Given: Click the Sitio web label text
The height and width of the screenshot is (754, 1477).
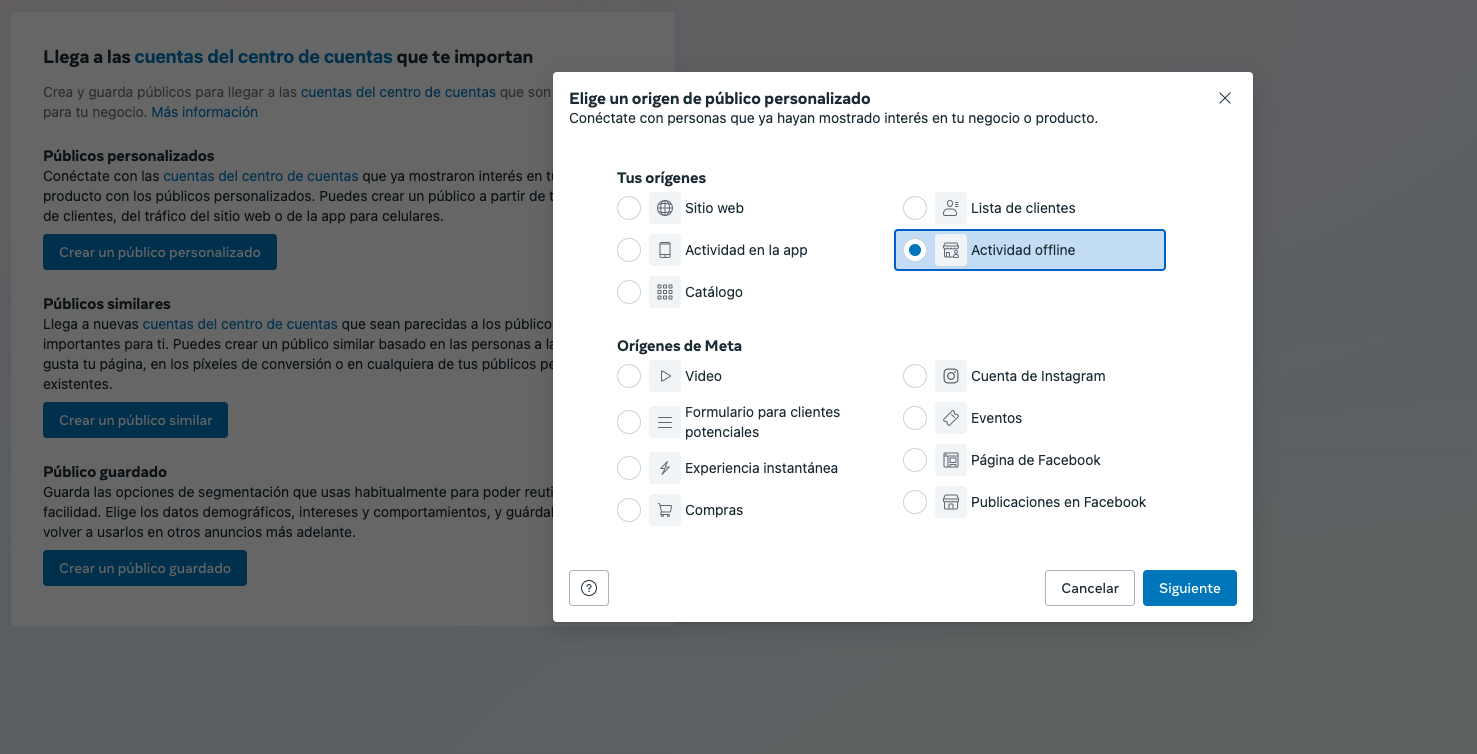Looking at the screenshot, I should pos(714,208).
